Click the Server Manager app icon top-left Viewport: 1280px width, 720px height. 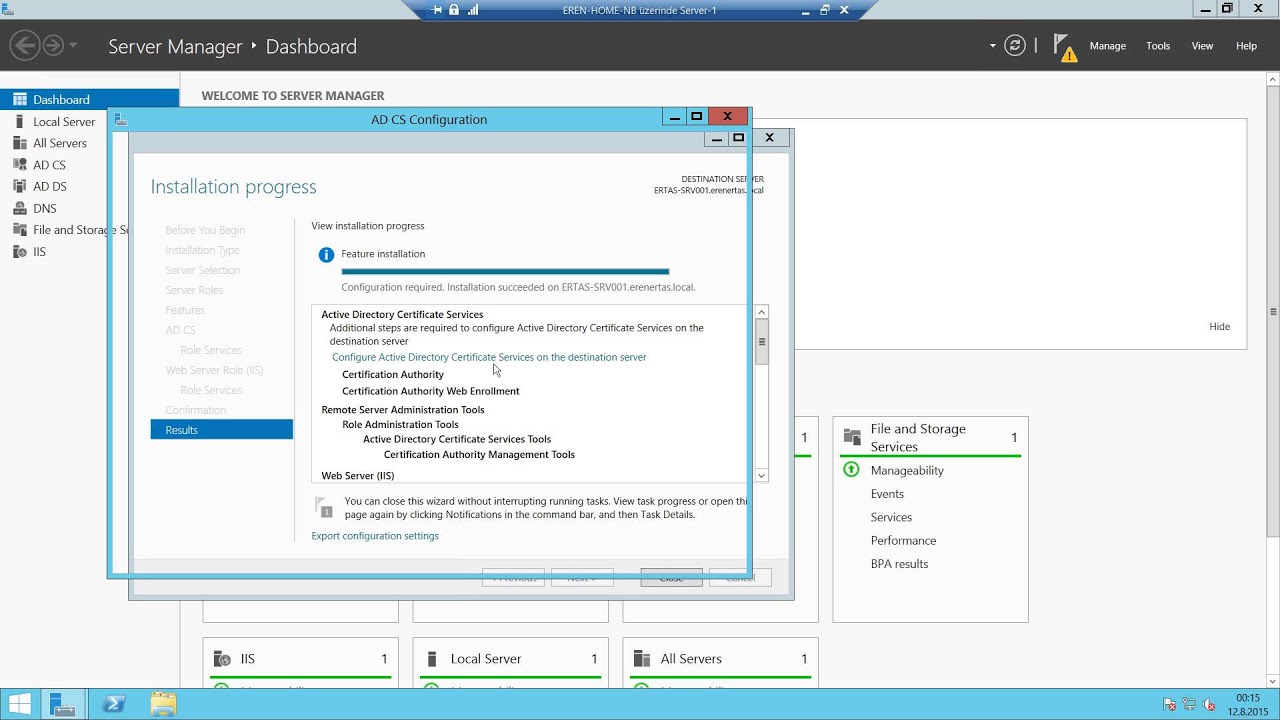tap(7, 9)
